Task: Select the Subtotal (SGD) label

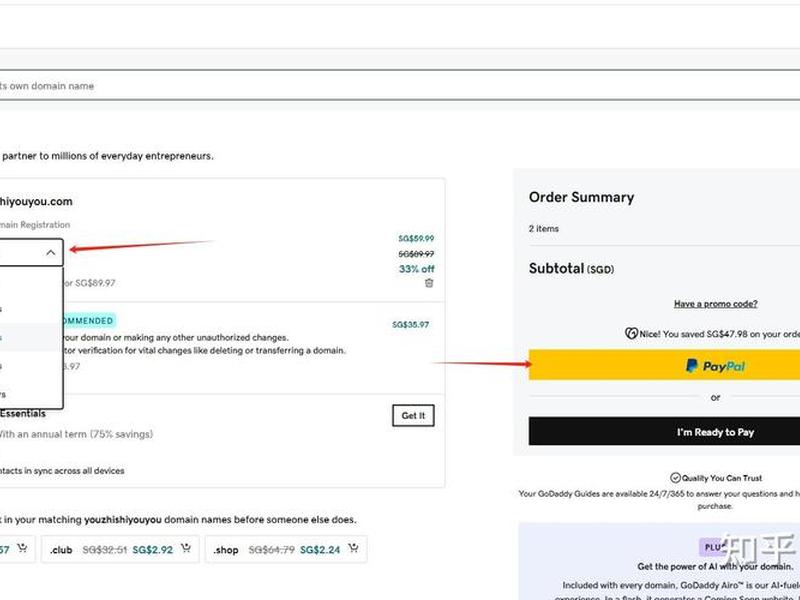Action: [x=571, y=268]
